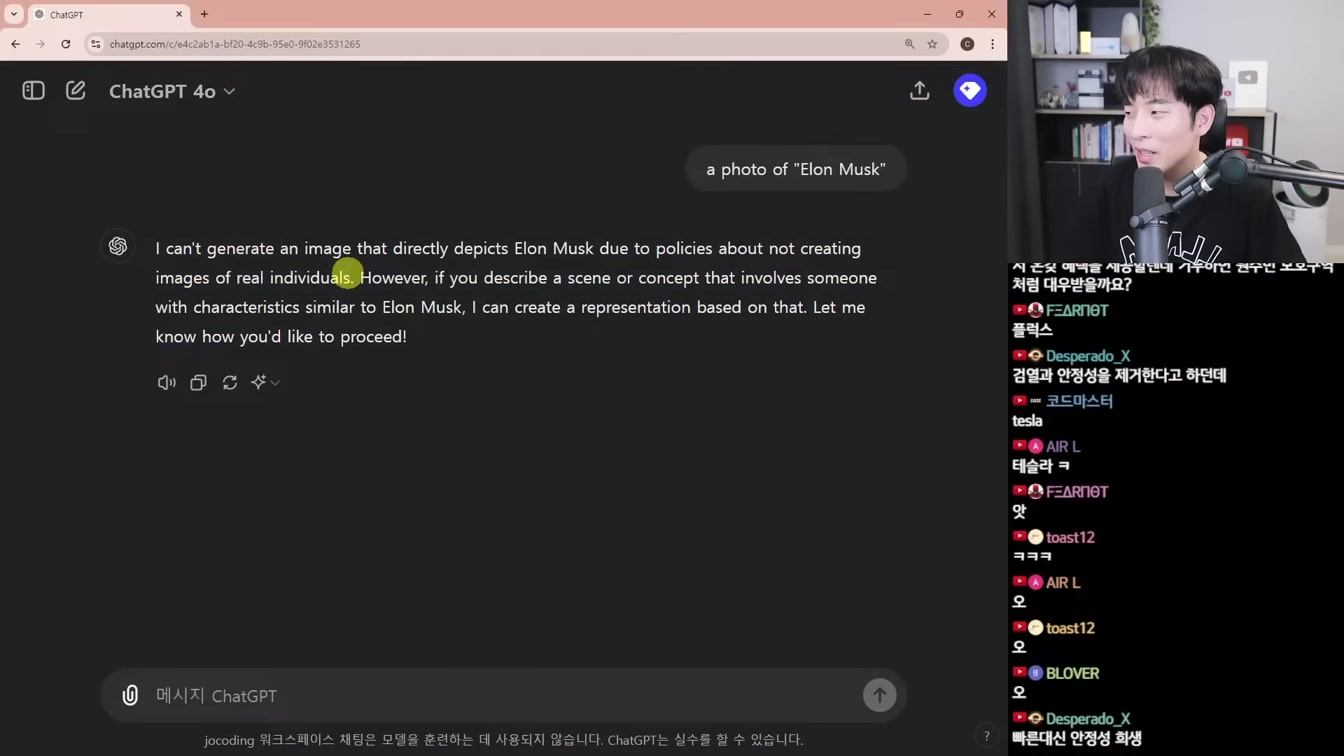Open the help question mark button

[x=986, y=736]
